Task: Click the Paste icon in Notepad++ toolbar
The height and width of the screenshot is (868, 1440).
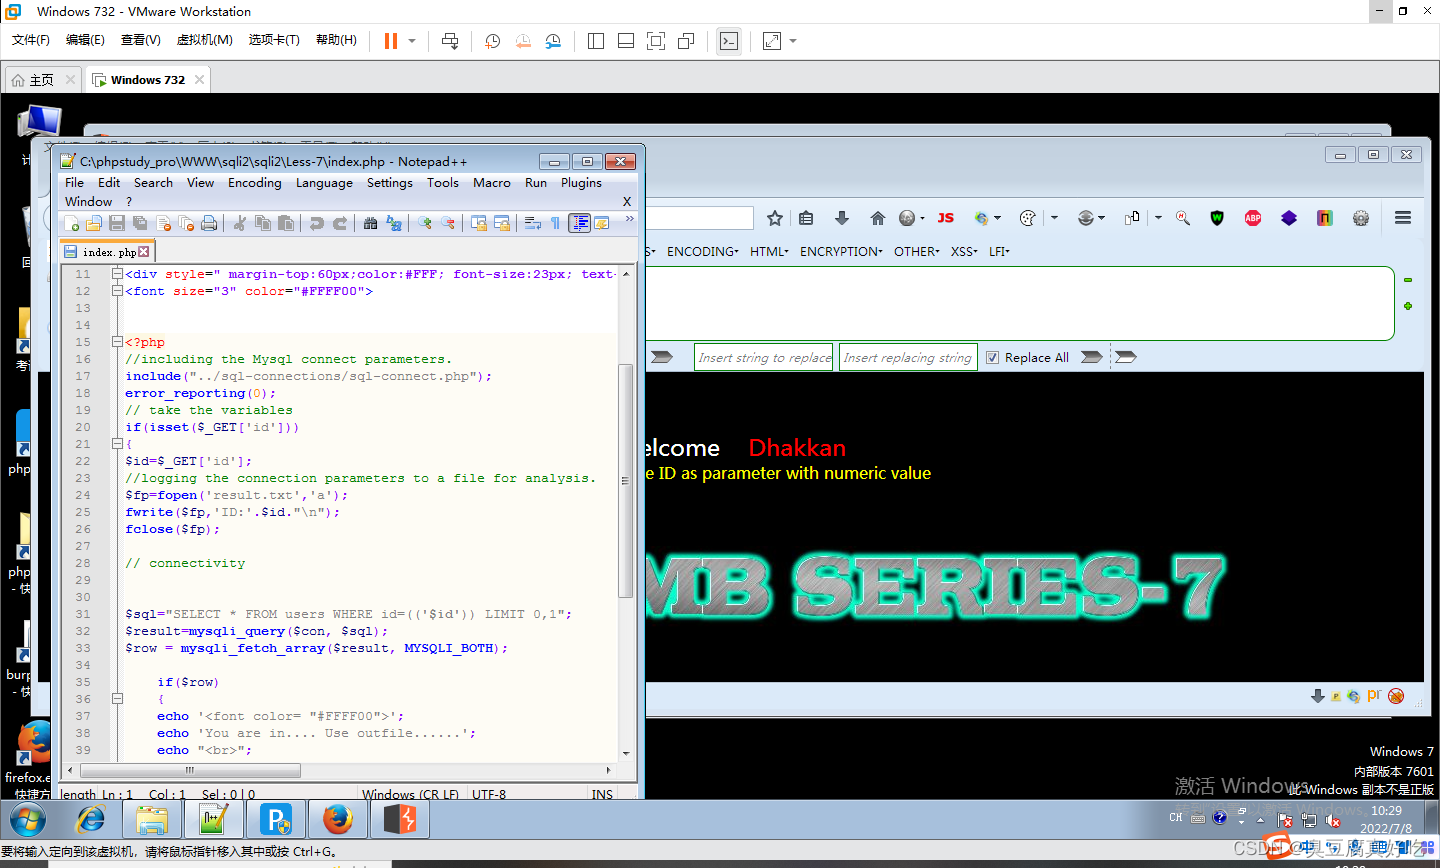Action: 285,223
